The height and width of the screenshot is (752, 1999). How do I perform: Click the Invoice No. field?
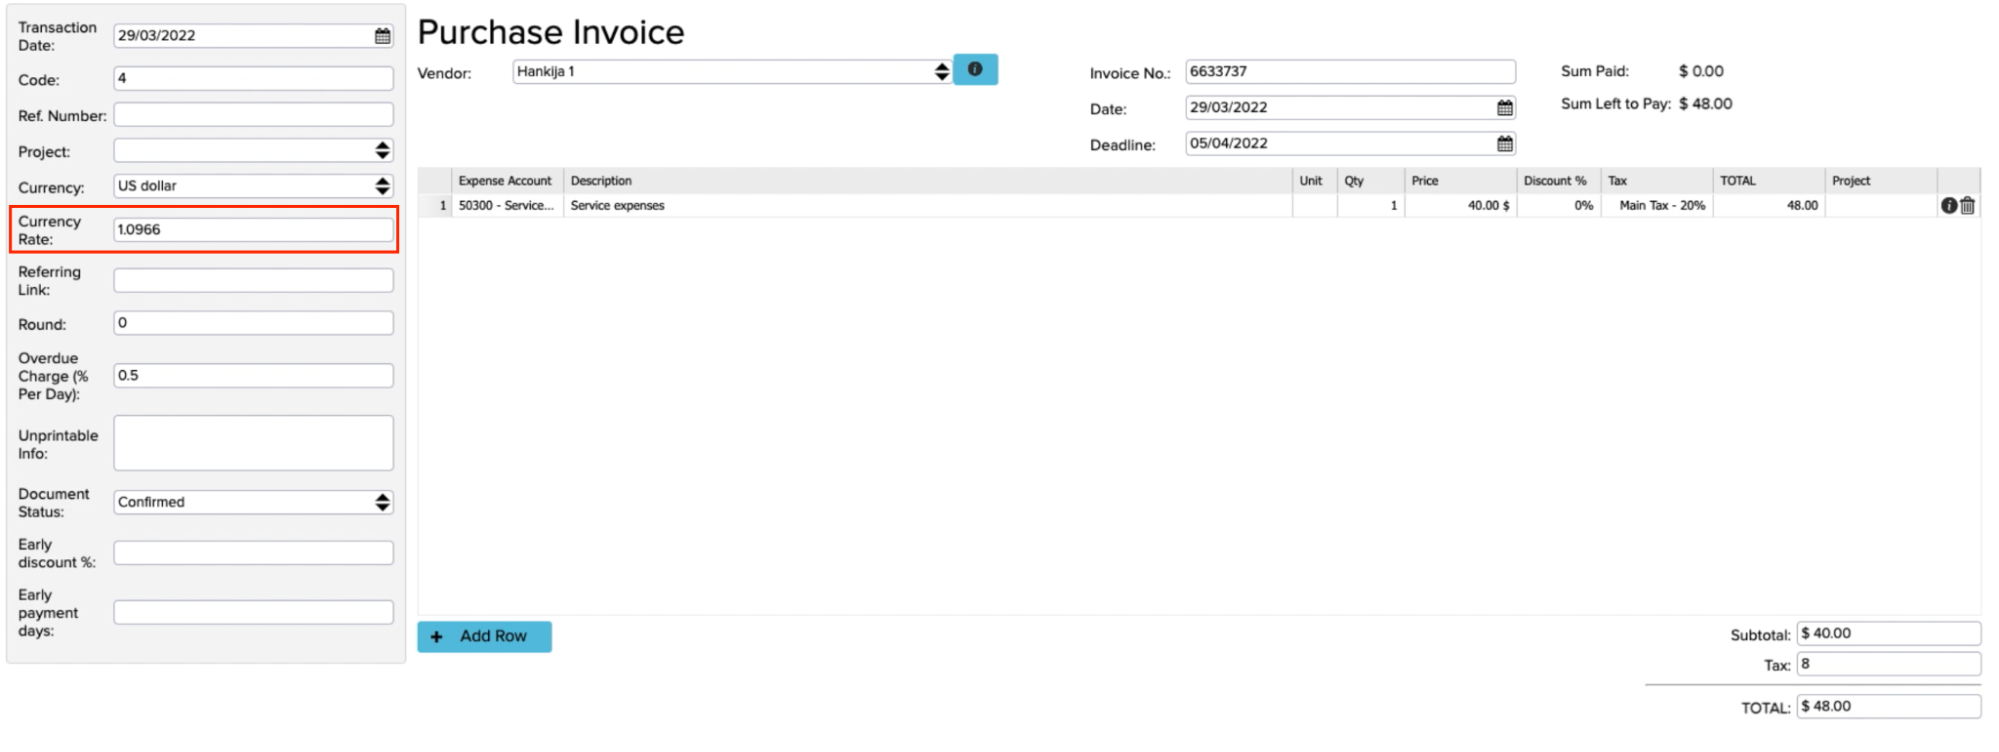click(x=1349, y=72)
